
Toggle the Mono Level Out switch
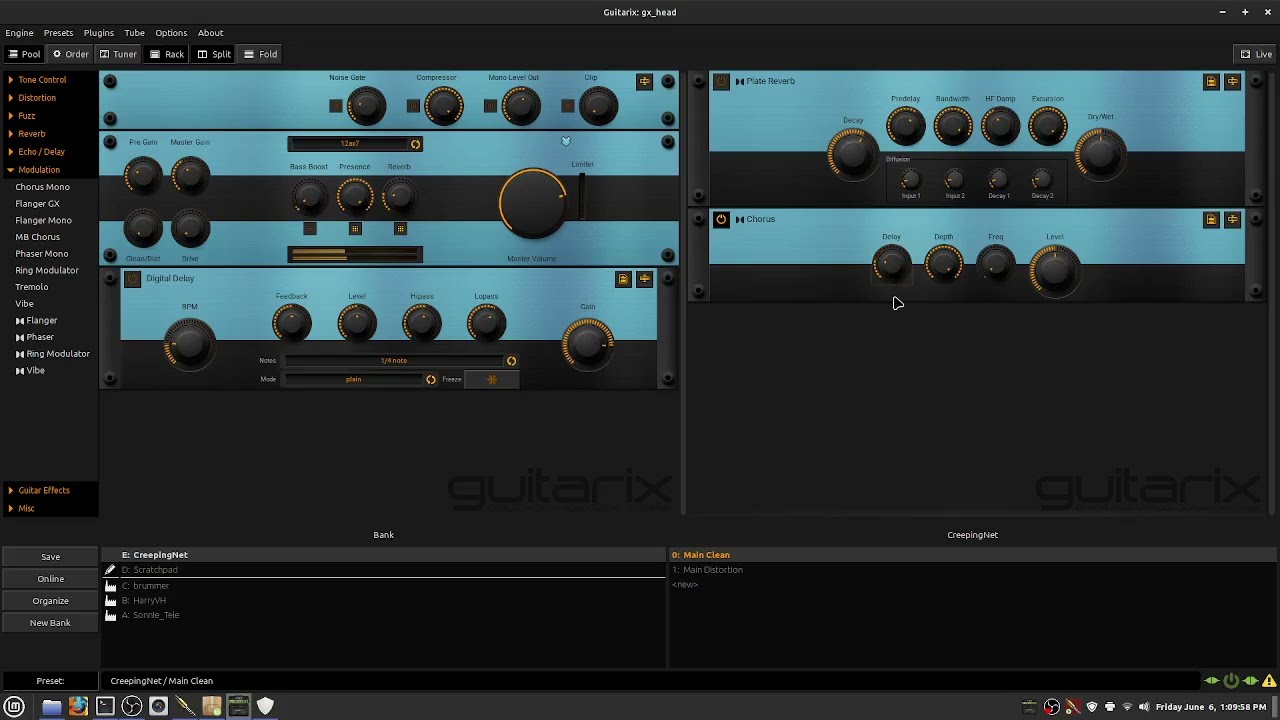490,106
